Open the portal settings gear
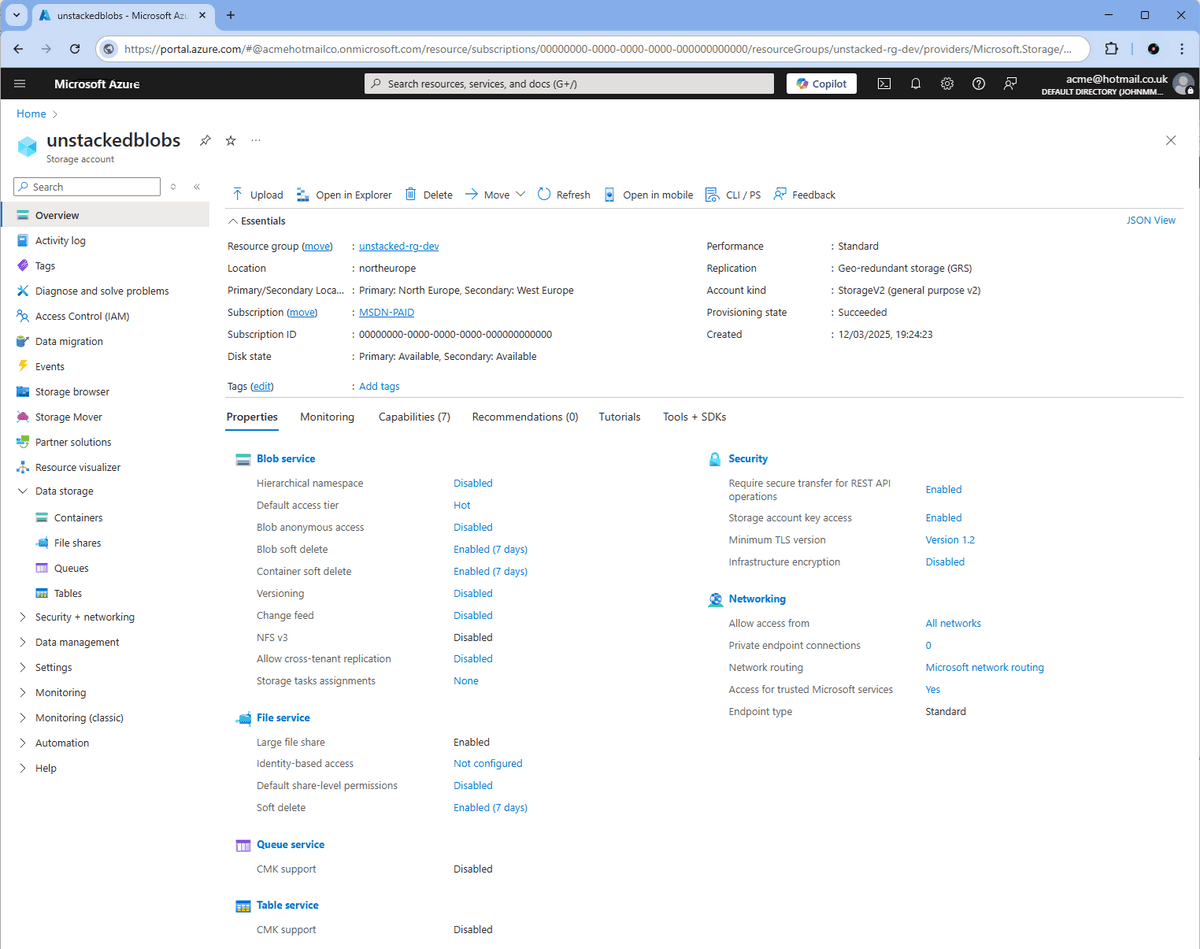1200x949 pixels. 947,84
